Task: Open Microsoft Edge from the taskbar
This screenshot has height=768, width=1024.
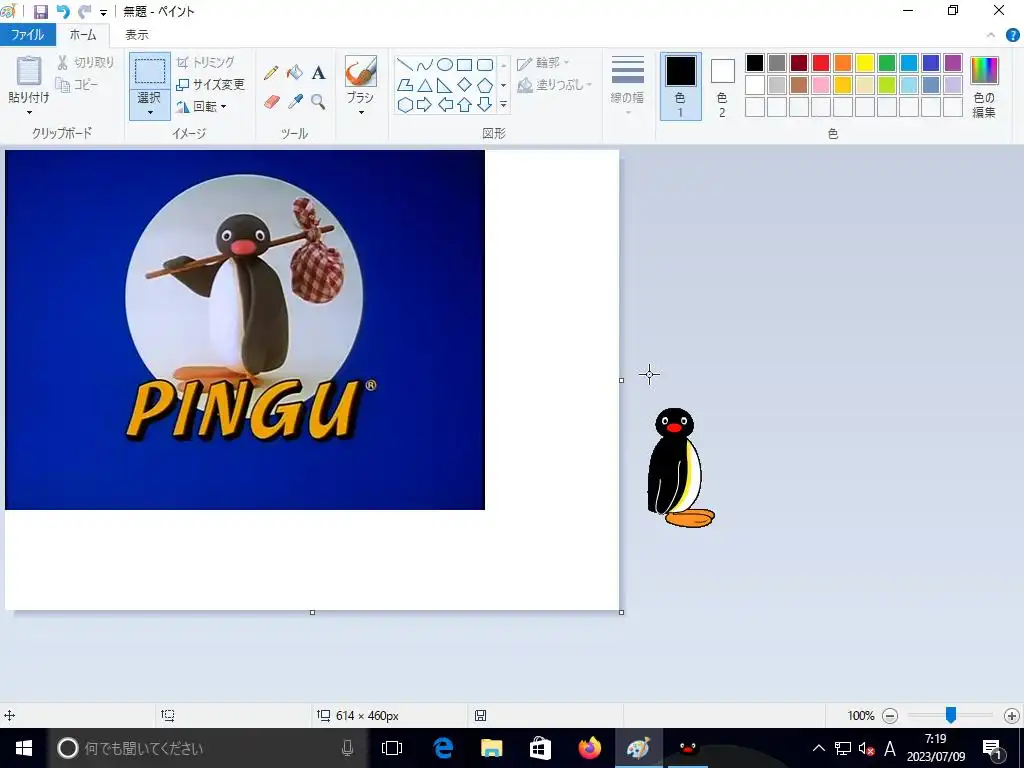Action: click(x=443, y=748)
